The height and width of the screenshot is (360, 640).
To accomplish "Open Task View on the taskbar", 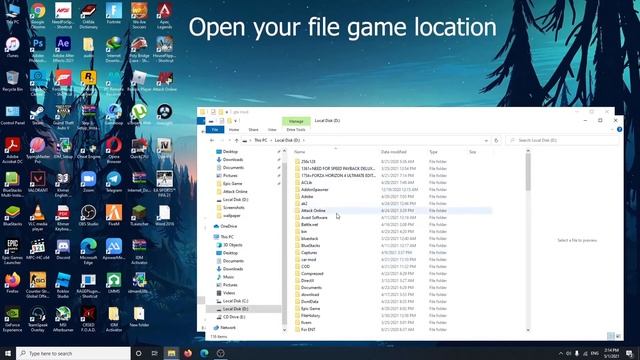I will click(x=154, y=353).
